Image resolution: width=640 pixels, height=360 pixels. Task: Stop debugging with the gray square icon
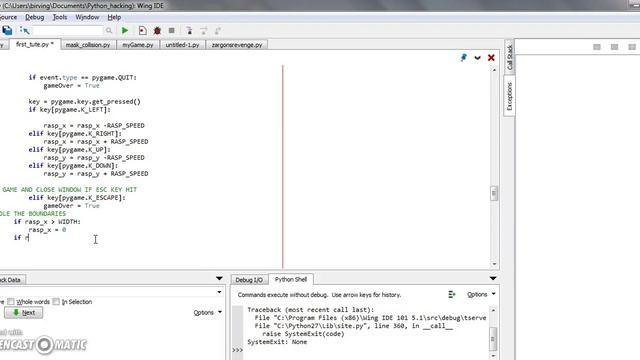click(171, 31)
